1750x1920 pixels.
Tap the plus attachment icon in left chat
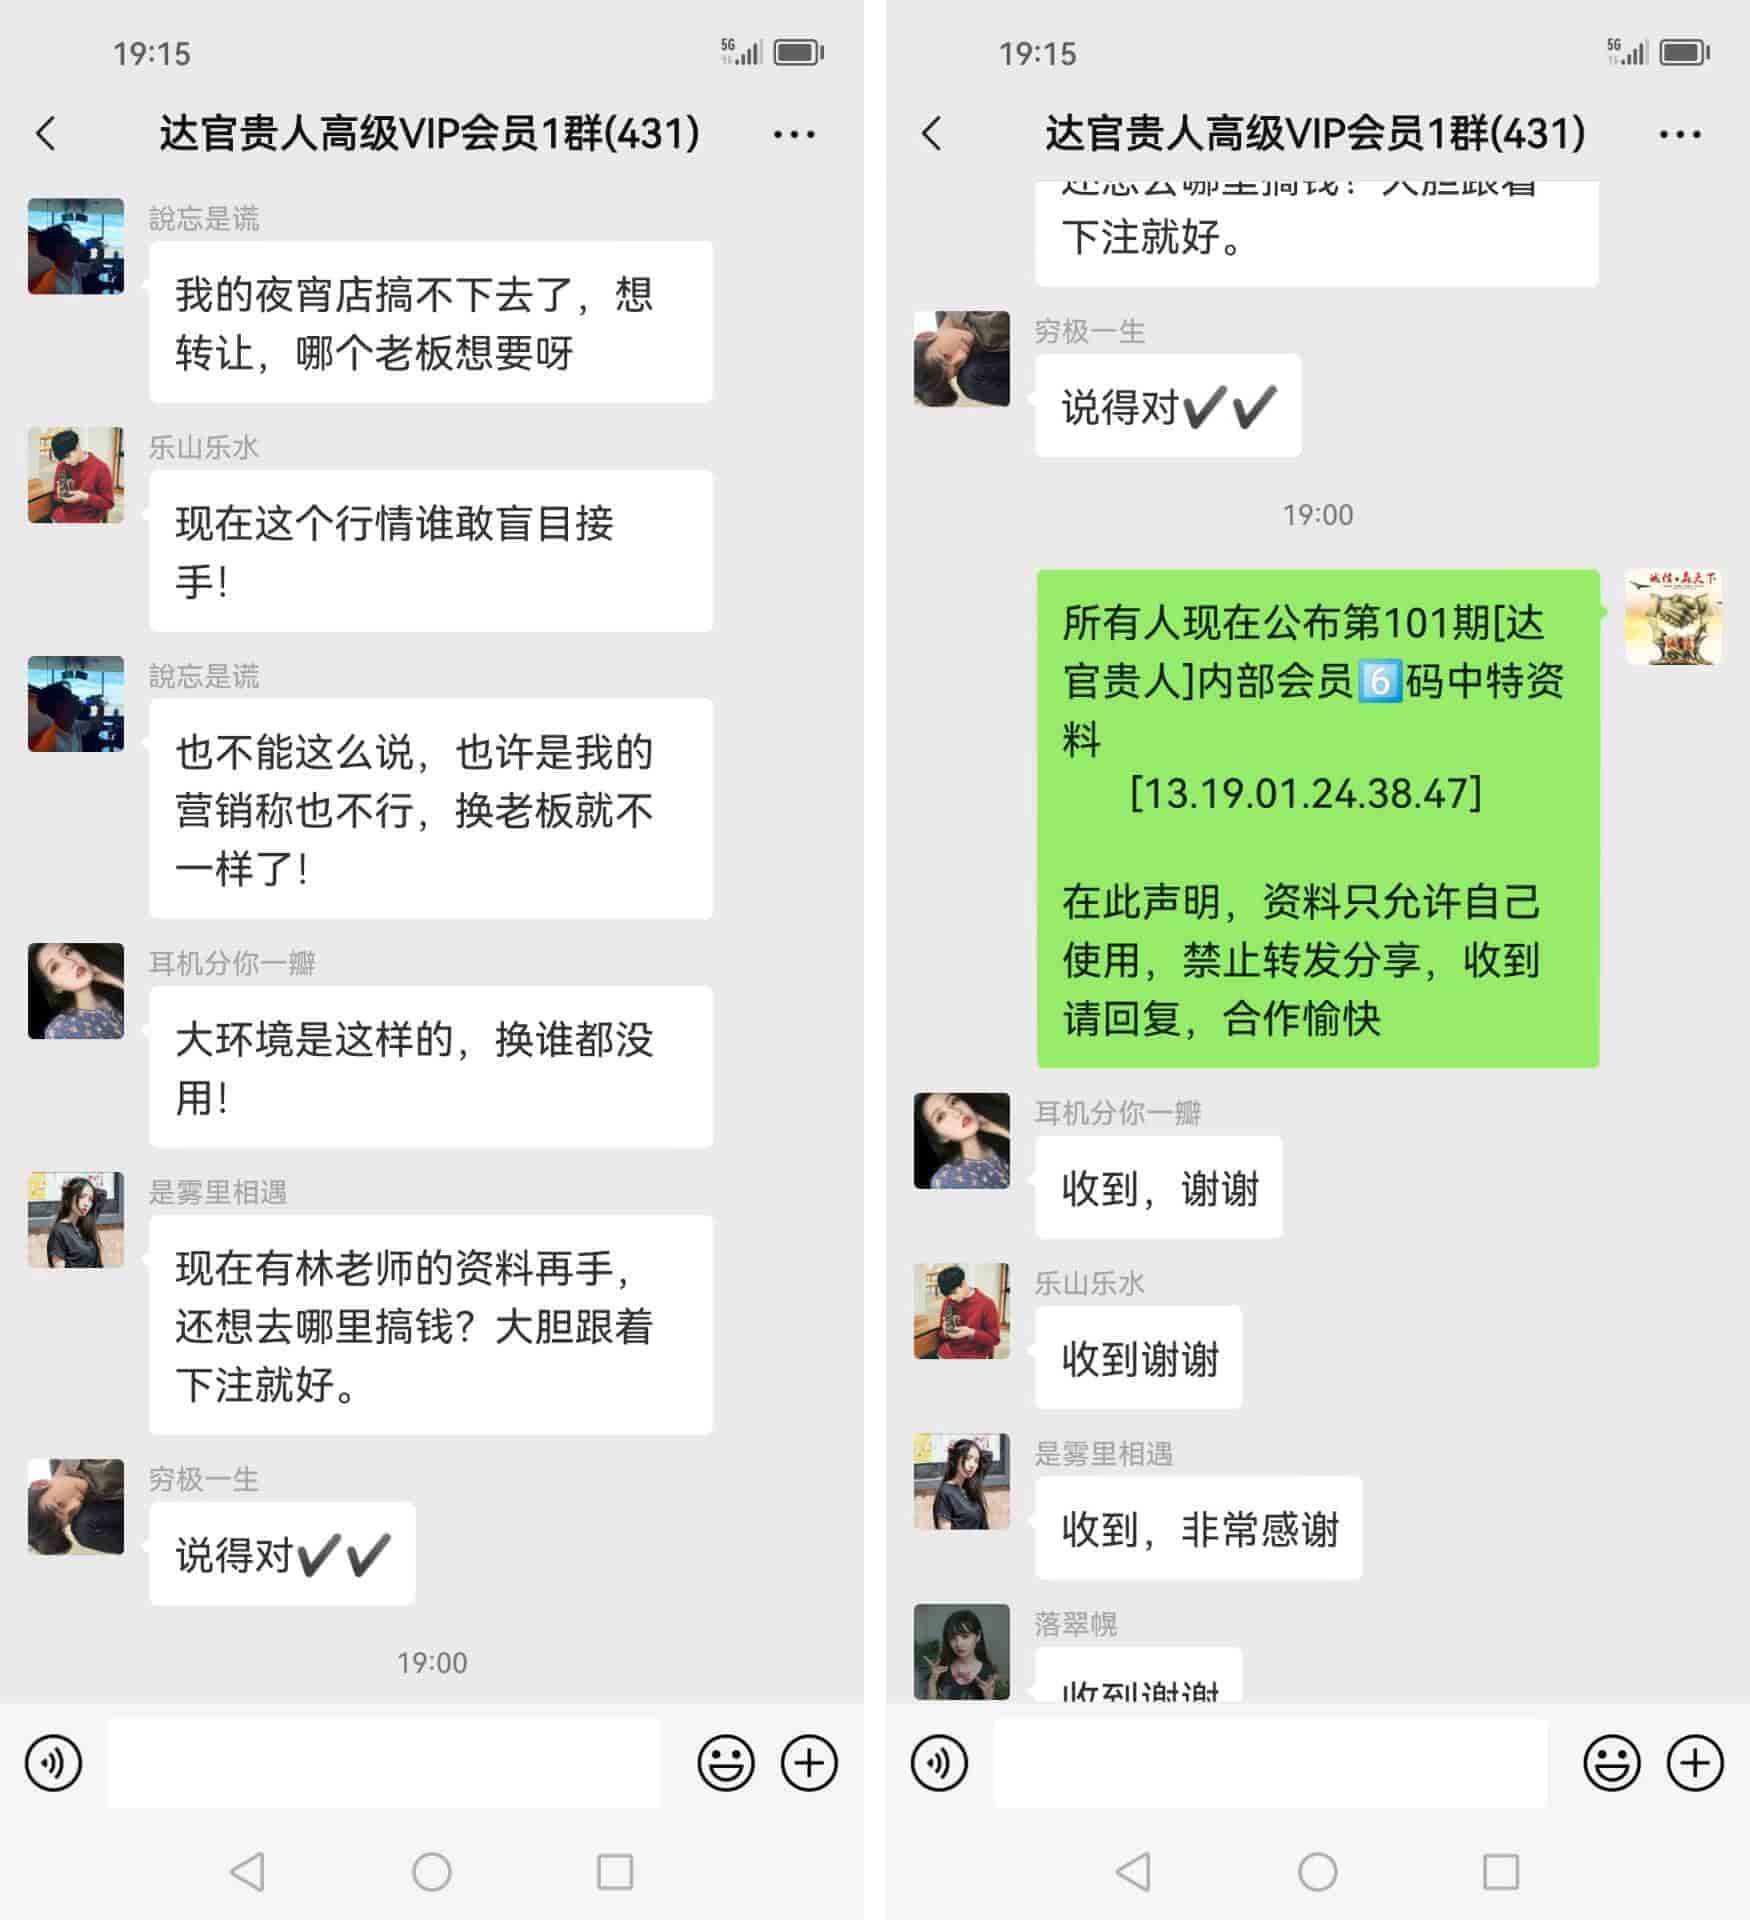809,1762
